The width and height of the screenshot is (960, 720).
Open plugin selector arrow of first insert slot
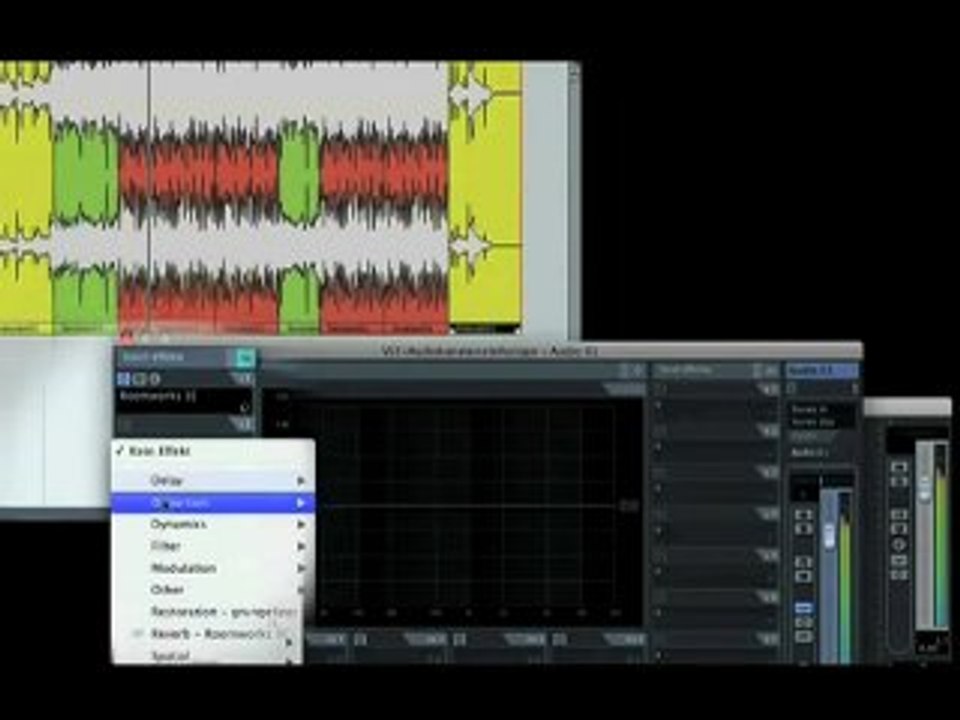(242, 379)
